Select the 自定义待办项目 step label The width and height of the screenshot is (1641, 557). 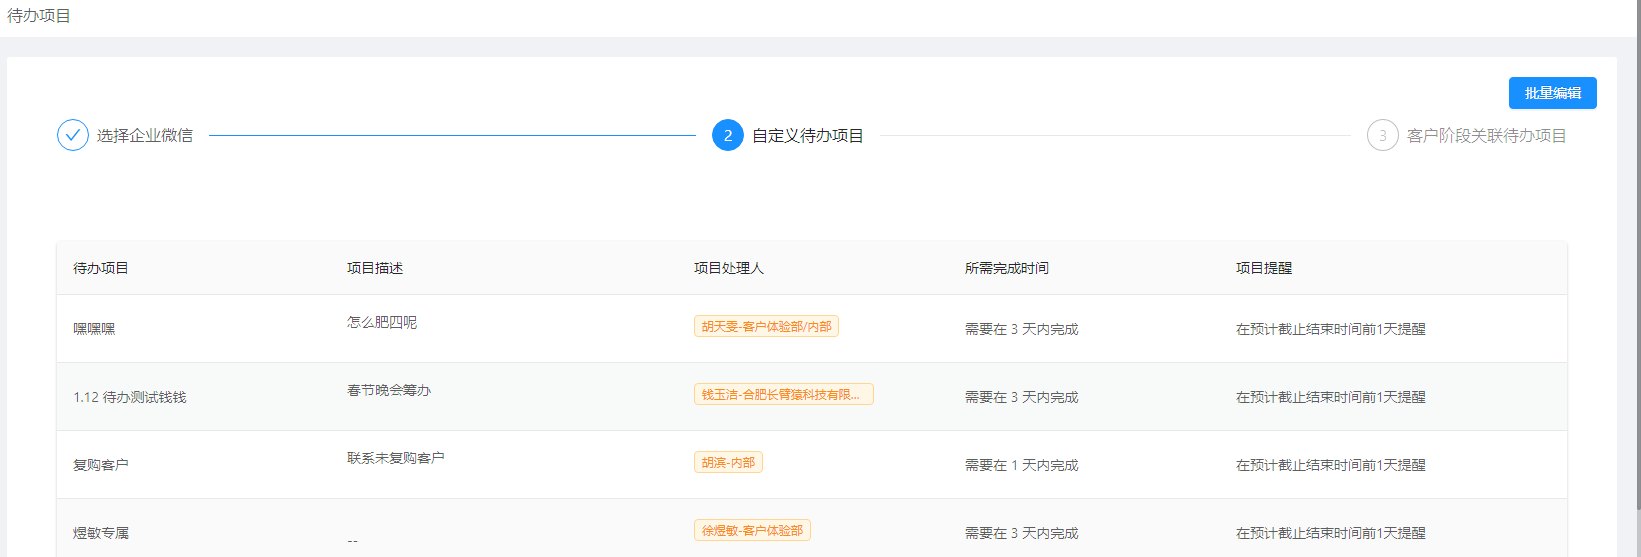click(x=808, y=135)
